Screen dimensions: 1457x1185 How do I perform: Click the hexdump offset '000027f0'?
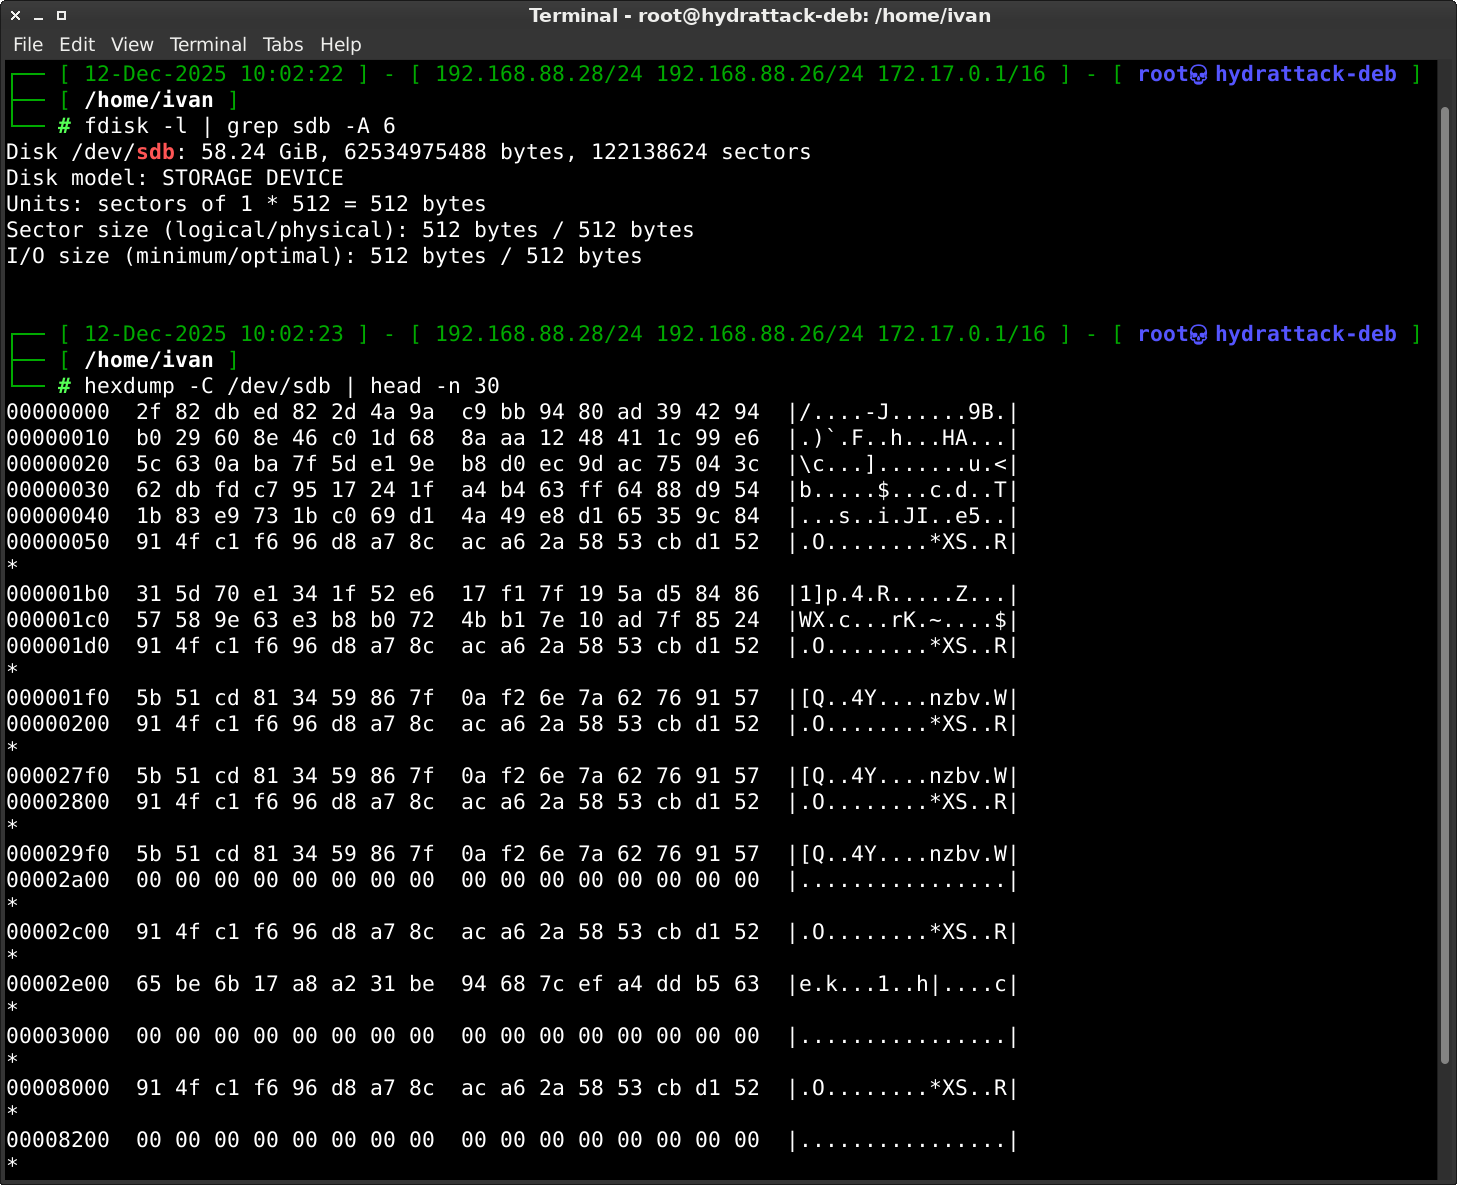click(x=58, y=776)
